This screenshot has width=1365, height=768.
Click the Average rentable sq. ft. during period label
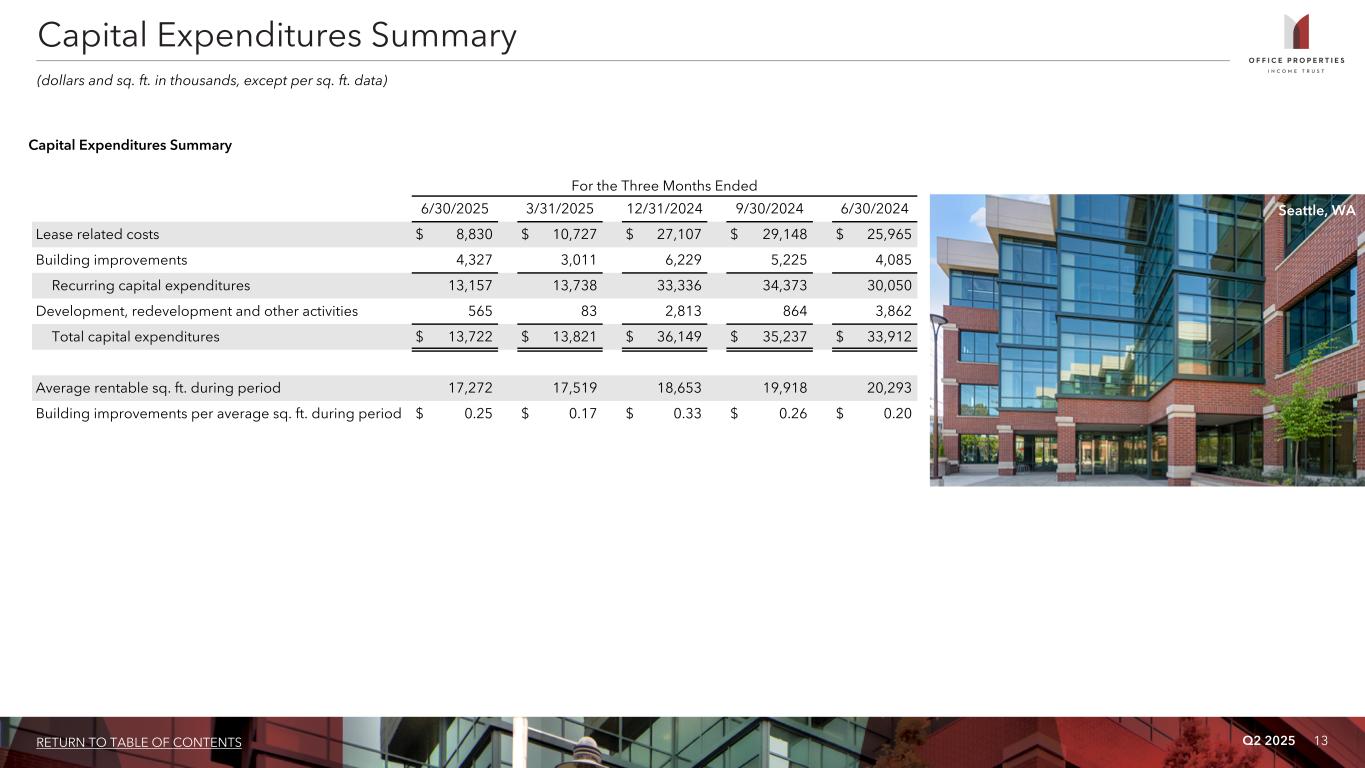[158, 388]
